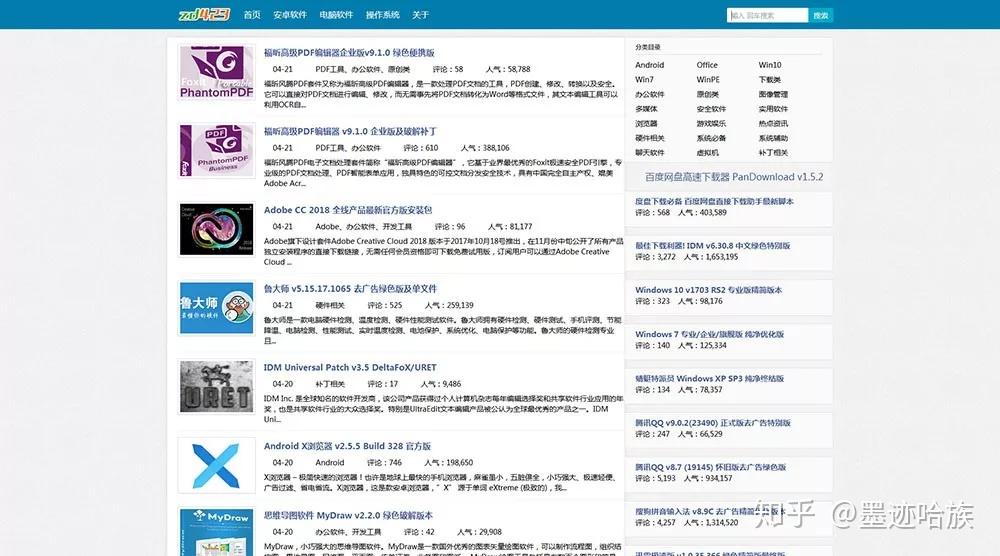Select the 浏览器 category
1000x556 pixels.
click(x=646, y=124)
